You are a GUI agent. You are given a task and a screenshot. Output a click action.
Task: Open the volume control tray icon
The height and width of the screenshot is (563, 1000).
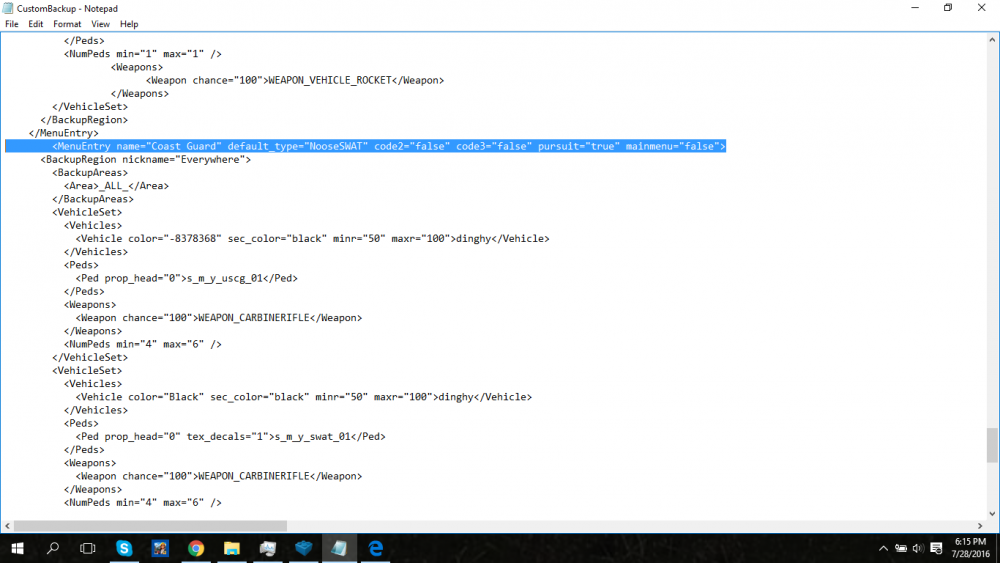pos(918,548)
